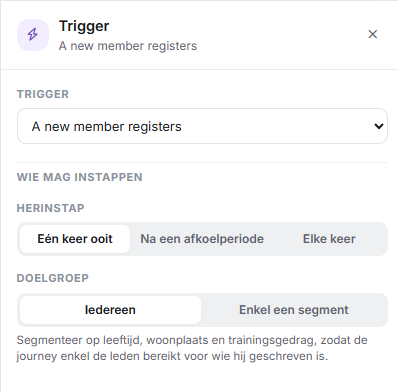The width and height of the screenshot is (398, 392).
Task: Click the helper text line starting with 'journey enkel'
Action: [x=172, y=356]
